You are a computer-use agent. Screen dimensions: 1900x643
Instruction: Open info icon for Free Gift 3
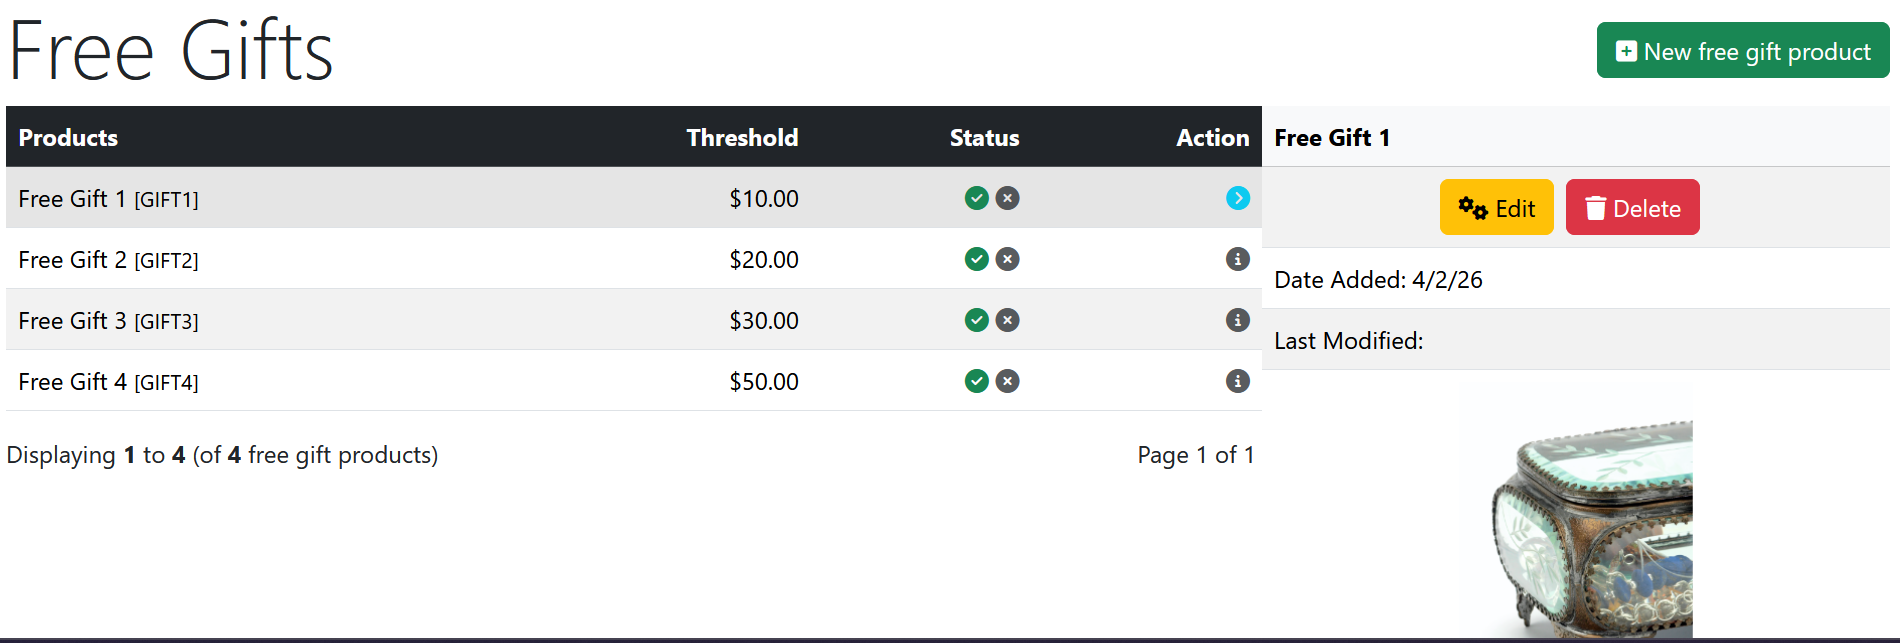[x=1237, y=320]
